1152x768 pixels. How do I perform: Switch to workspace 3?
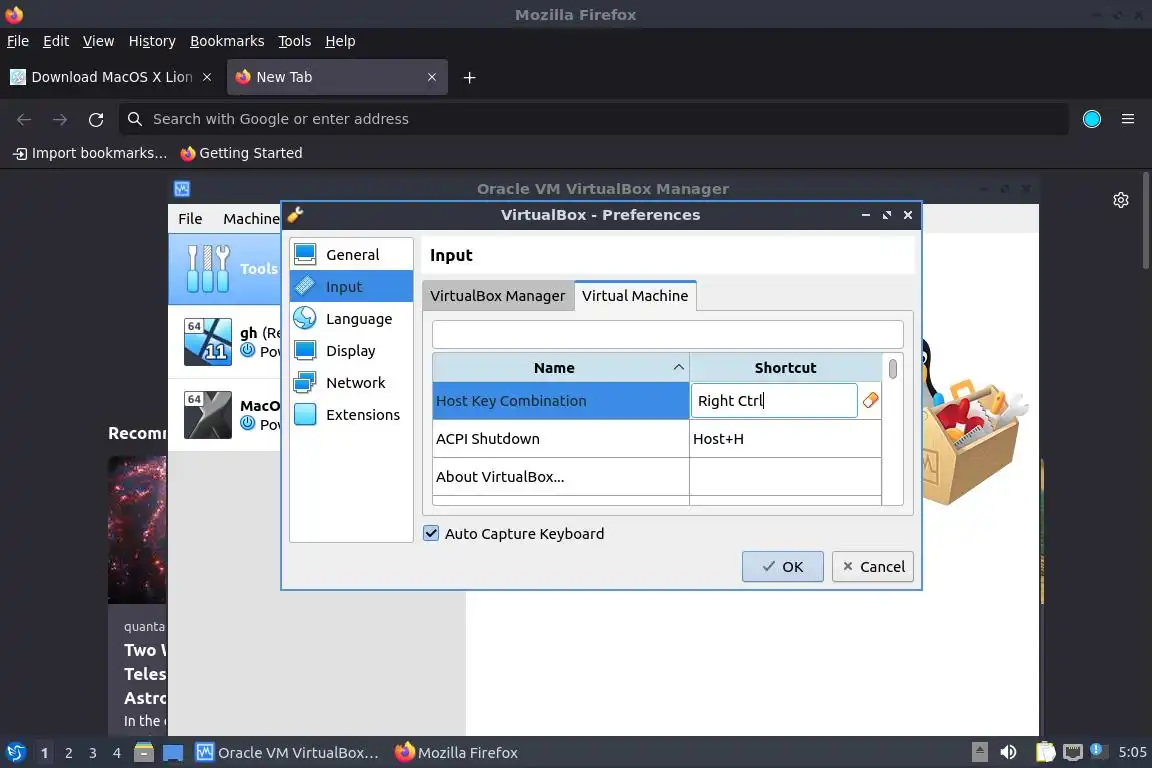pyautogui.click(x=93, y=753)
